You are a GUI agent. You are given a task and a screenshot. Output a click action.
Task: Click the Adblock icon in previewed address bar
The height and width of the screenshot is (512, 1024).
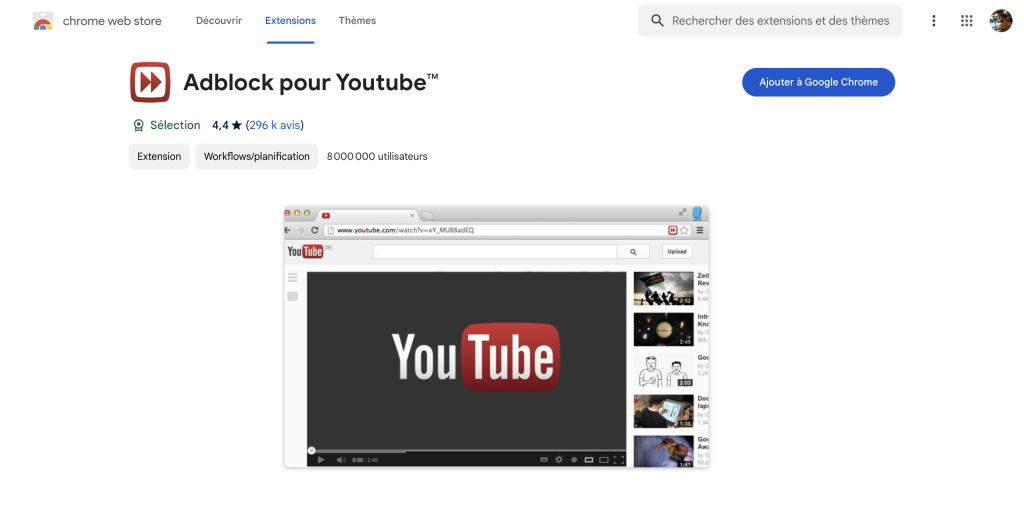(673, 231)
